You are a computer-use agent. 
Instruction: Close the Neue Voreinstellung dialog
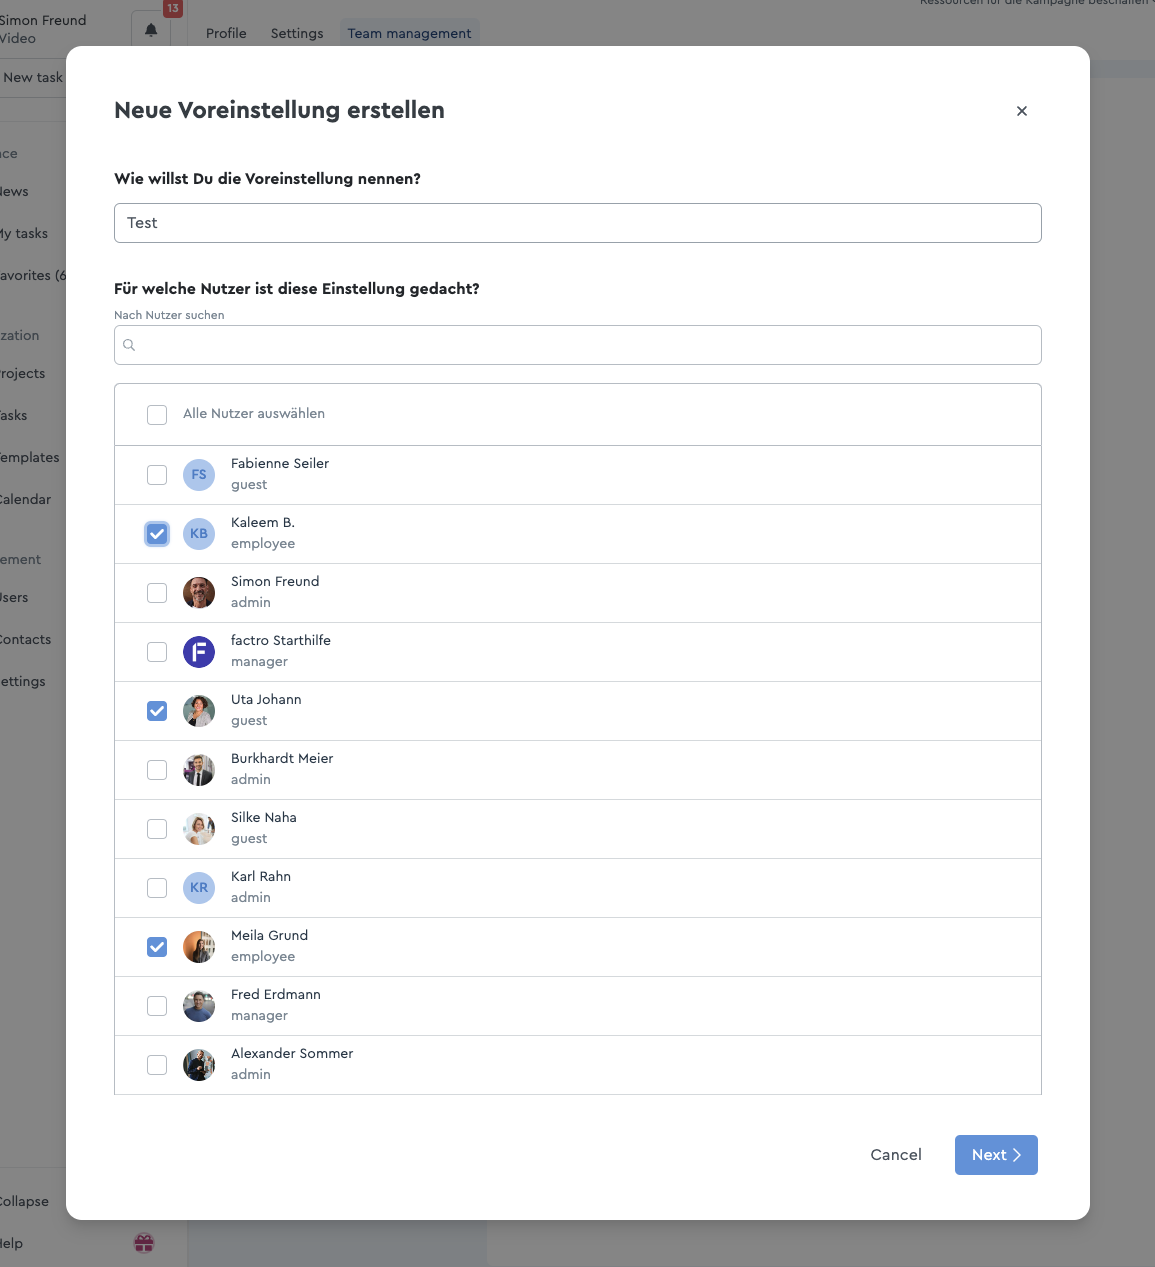(1022, 111)
